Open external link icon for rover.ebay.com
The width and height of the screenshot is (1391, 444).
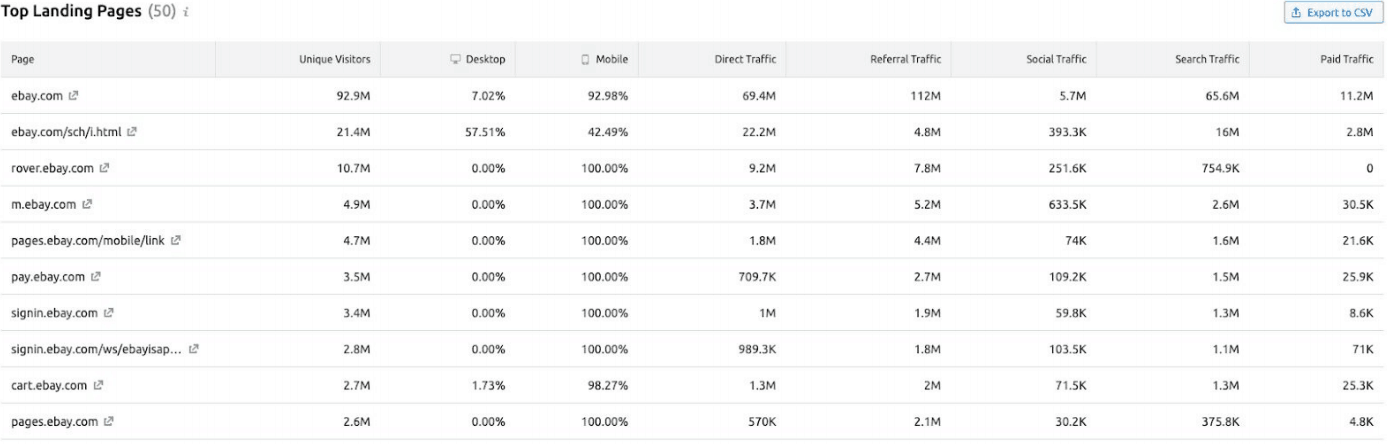pos(104,168)
